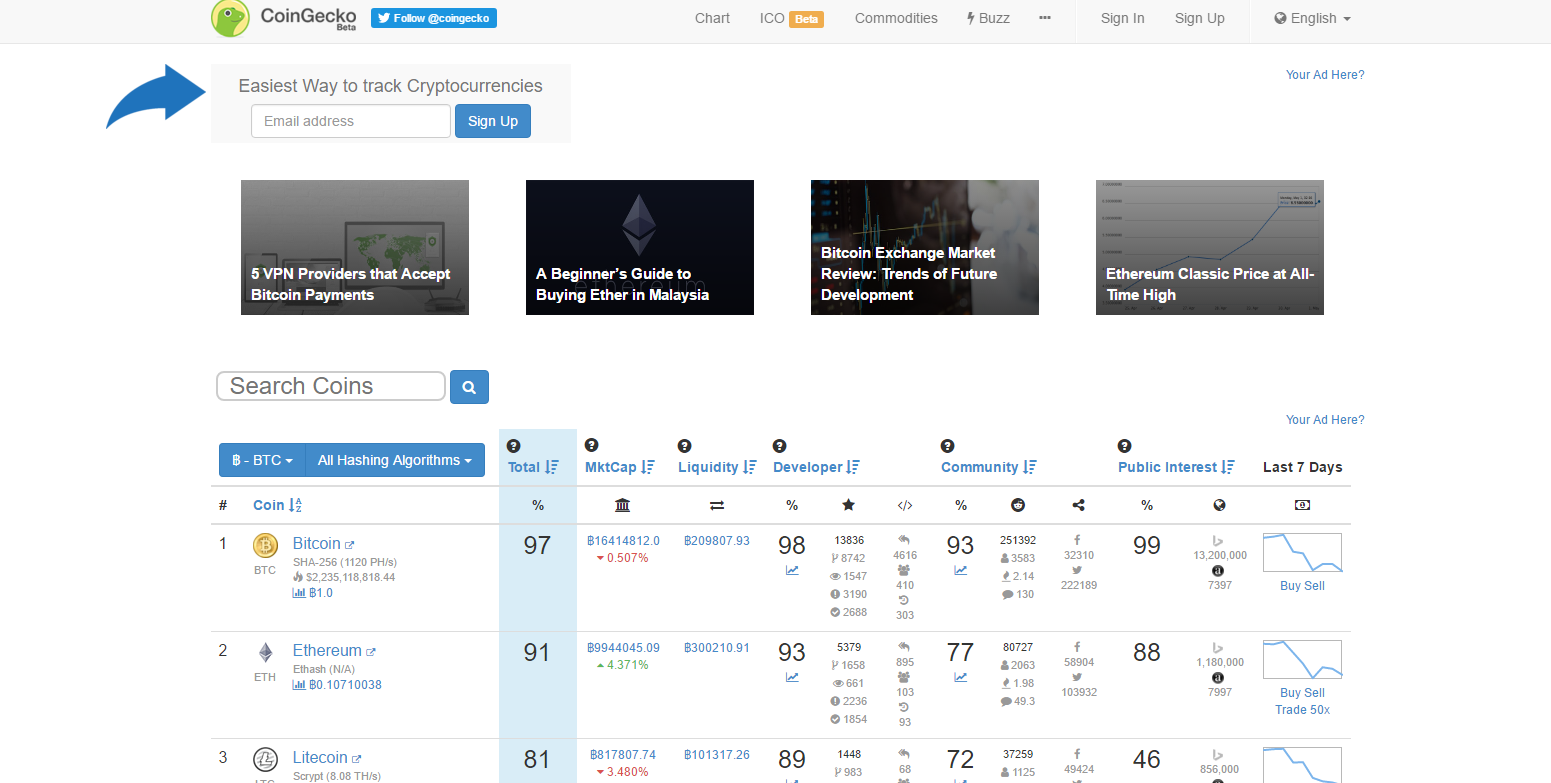Sort table by Liquidity
Viewport: 1551px width, 783px height.
(717, 467)
